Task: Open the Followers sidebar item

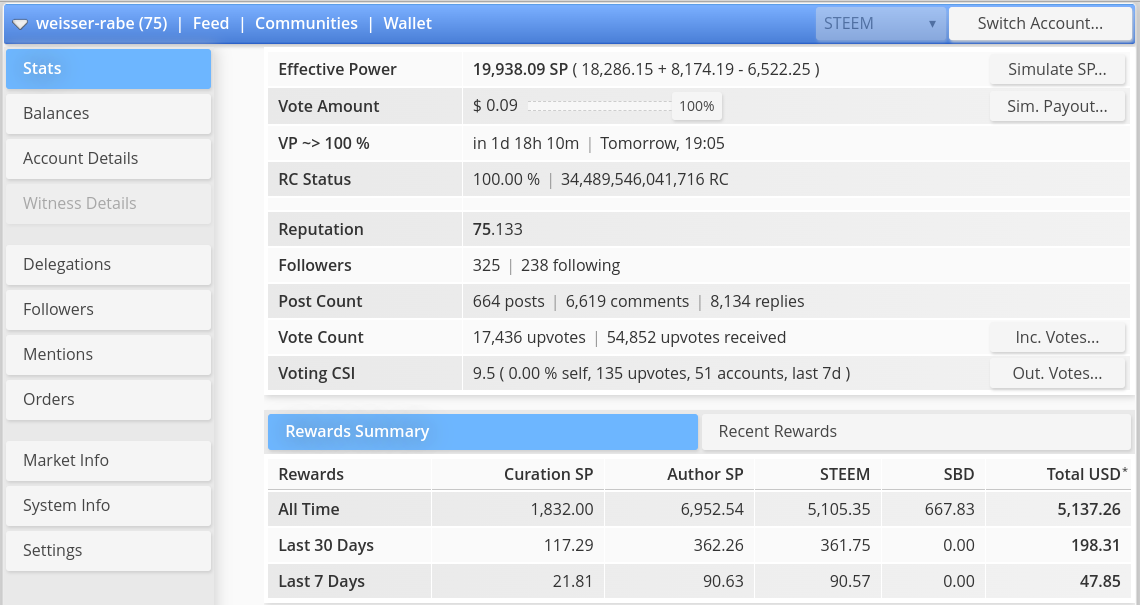Action: (108, 309)
